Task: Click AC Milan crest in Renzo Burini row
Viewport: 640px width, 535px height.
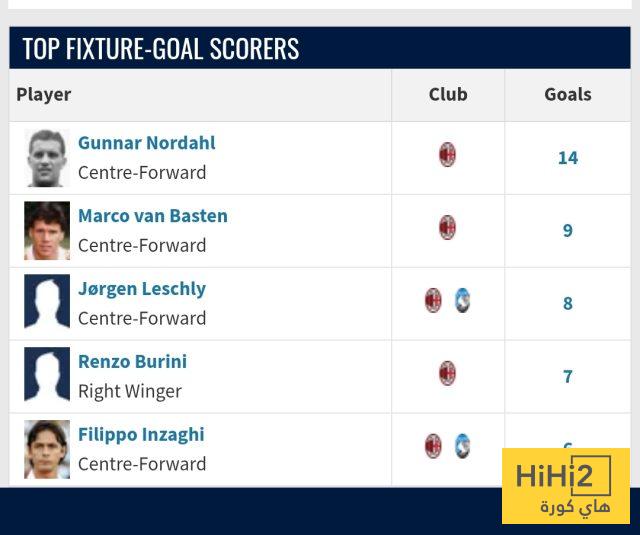Action: point(447,374)
